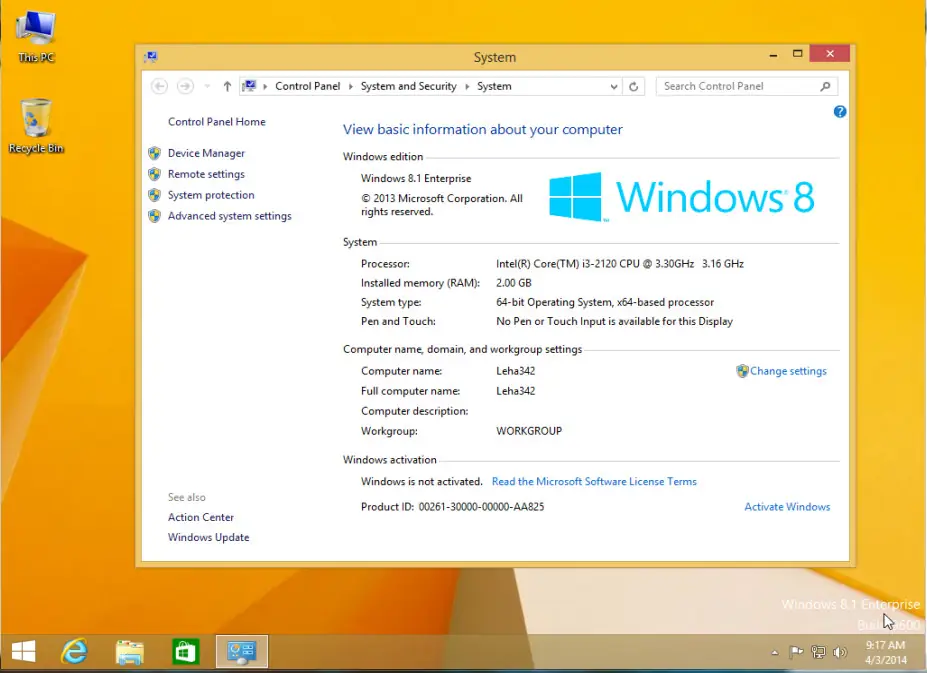
Task: Open File Explorer from taskbar
Action: tap(129, 652)
